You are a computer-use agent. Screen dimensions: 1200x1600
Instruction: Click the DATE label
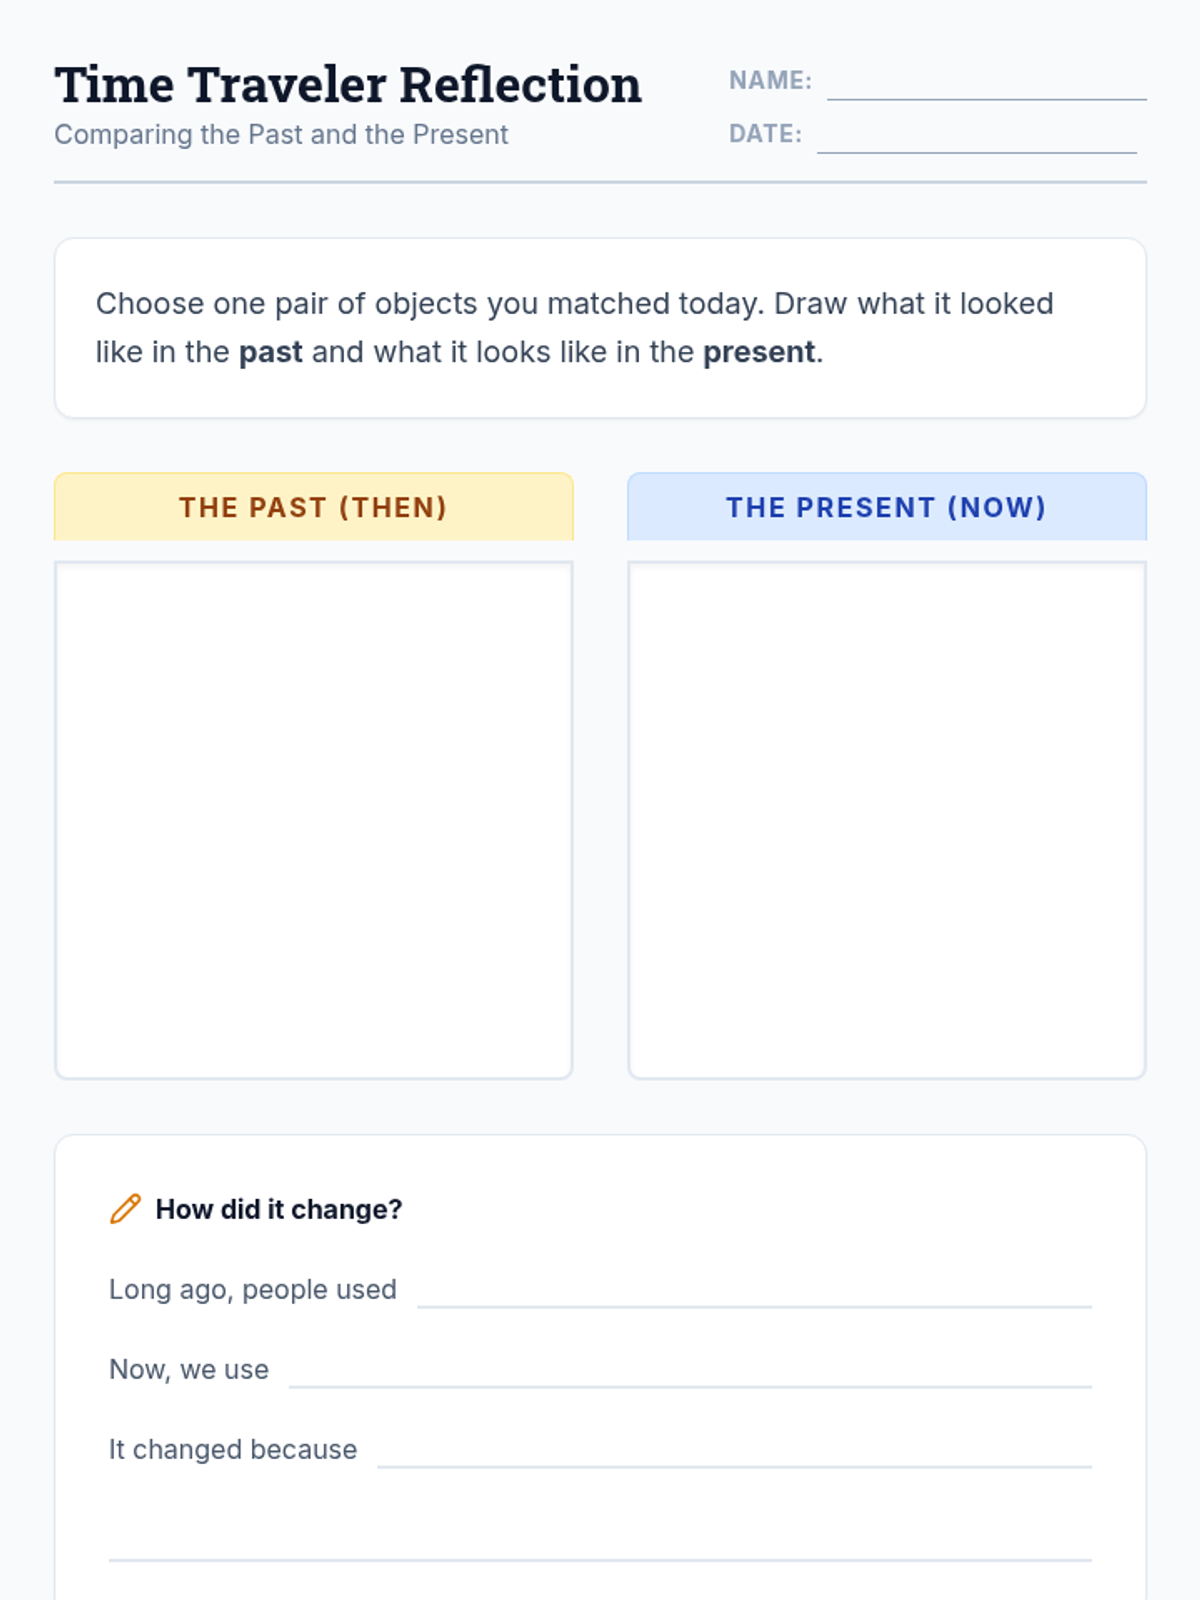coord(765,134)
